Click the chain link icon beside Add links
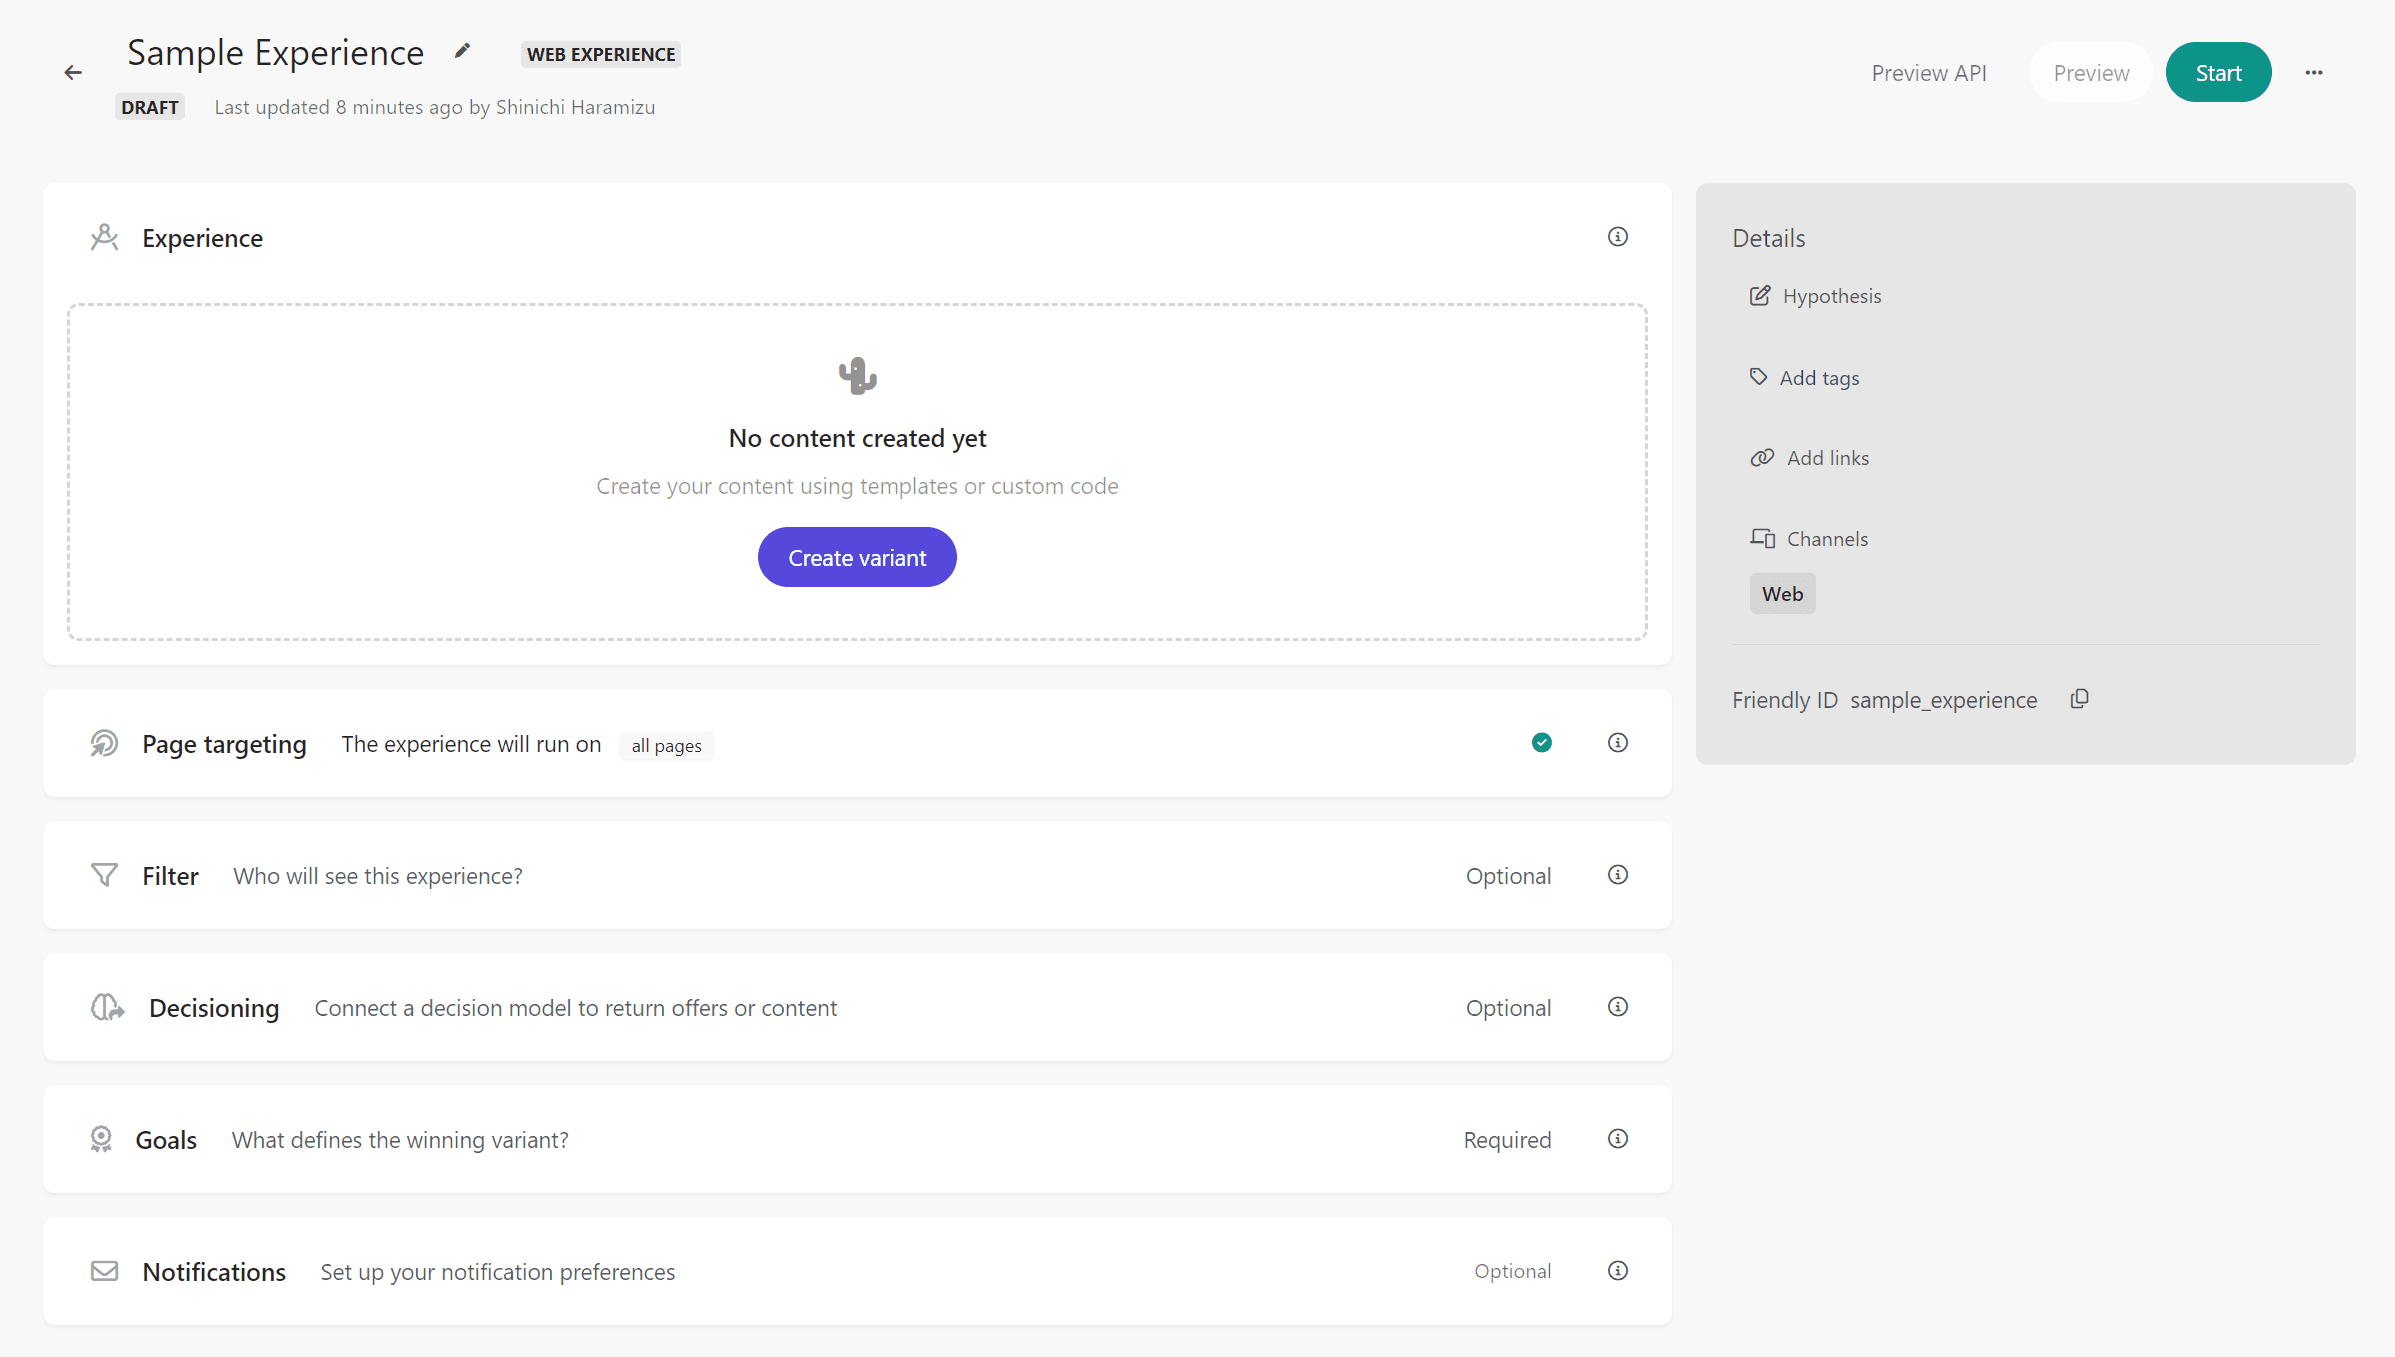Image resolution: width=2395 pixels, height=1357 pixels. [x=1762, y=457]
